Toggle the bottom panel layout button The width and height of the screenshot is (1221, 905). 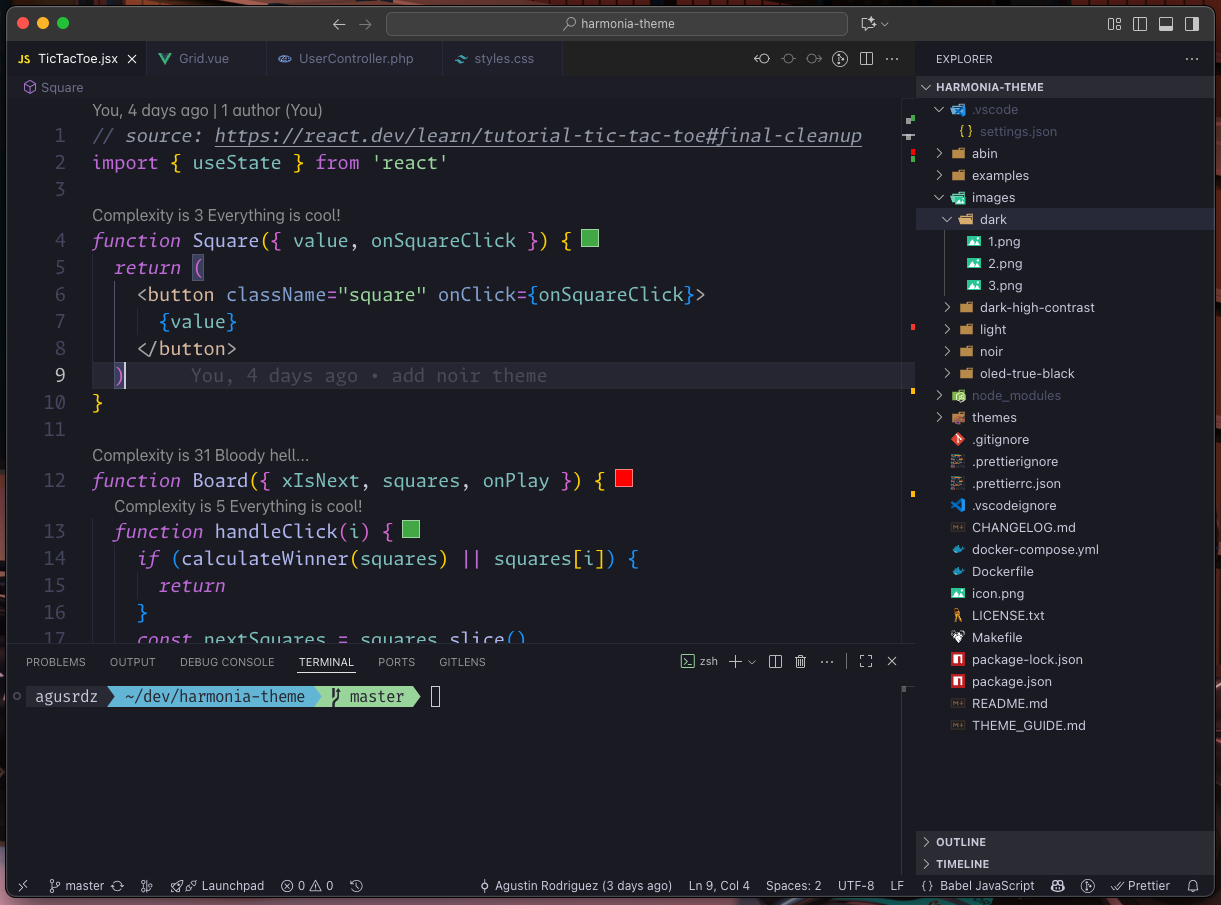coord(1166,23)
